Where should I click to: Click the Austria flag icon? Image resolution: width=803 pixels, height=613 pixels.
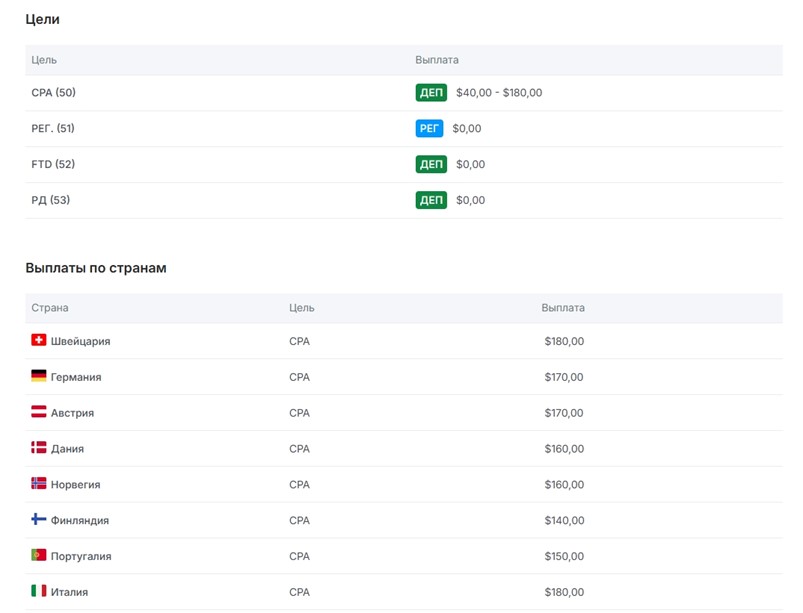39,412
